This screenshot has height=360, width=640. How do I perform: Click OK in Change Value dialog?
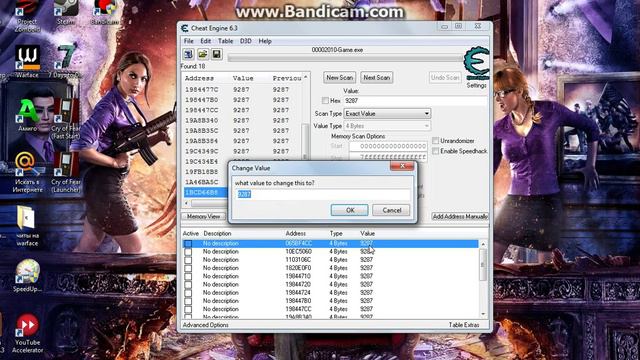(x=350, y=210)
